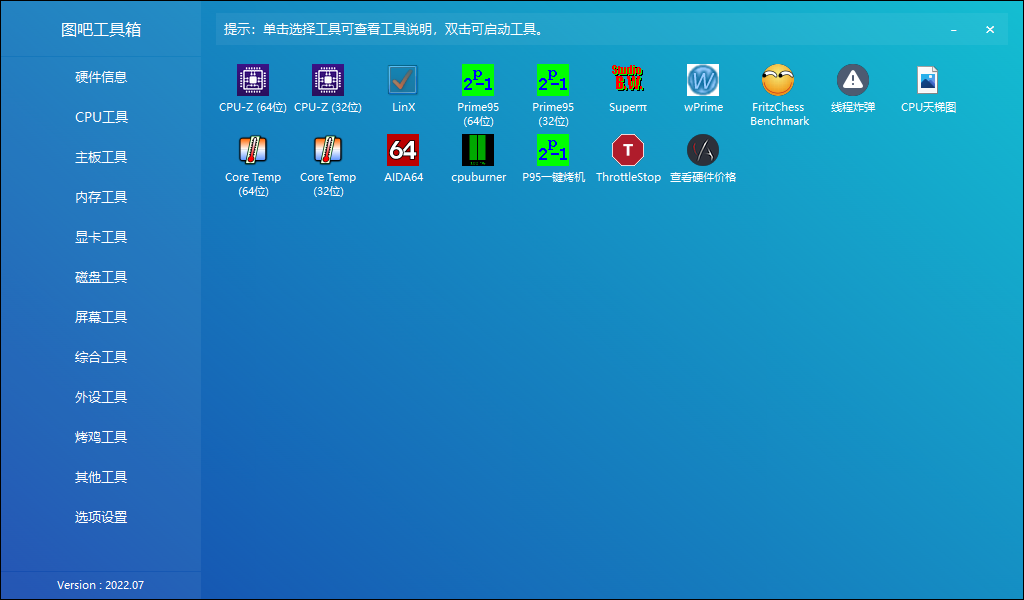
Task: Open 选项设置 in the sidebar
Action: coord(101,517)
